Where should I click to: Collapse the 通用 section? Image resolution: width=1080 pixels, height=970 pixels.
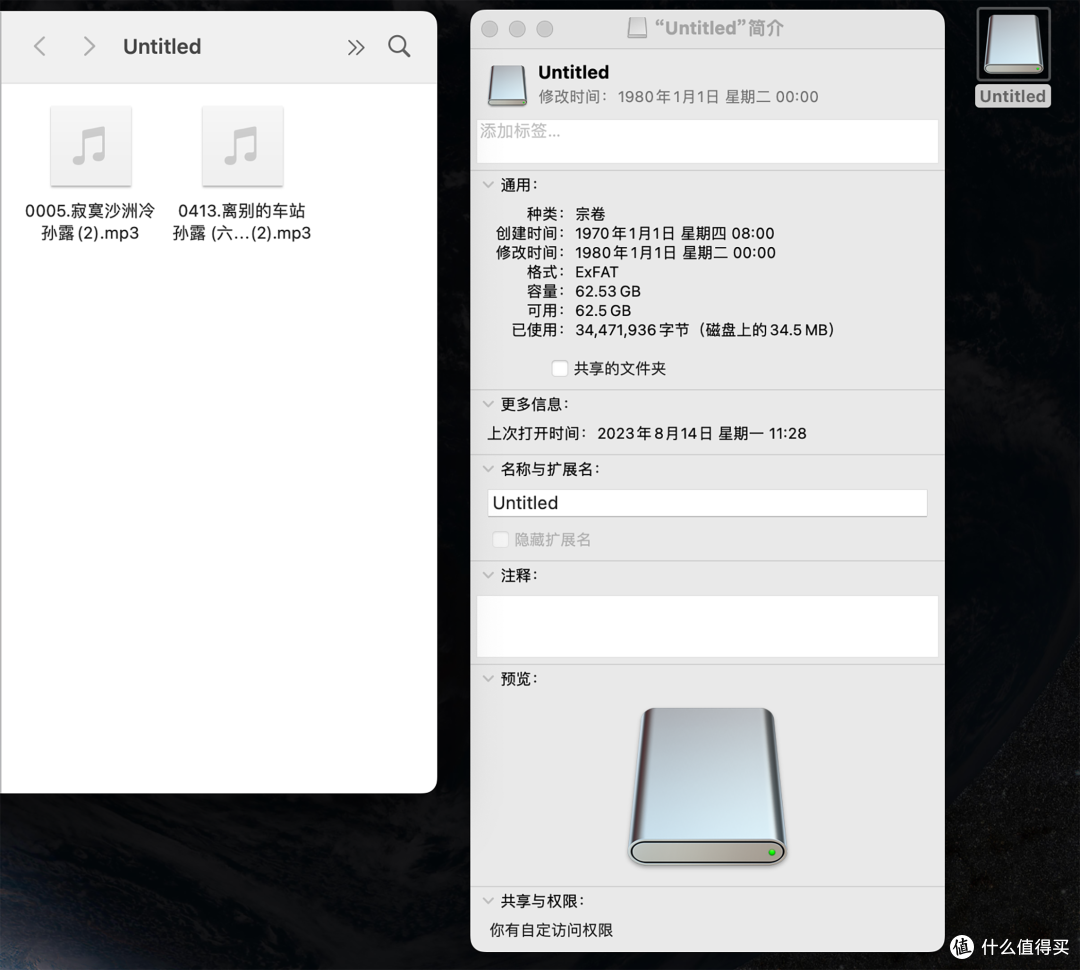(x=488, y=185)
